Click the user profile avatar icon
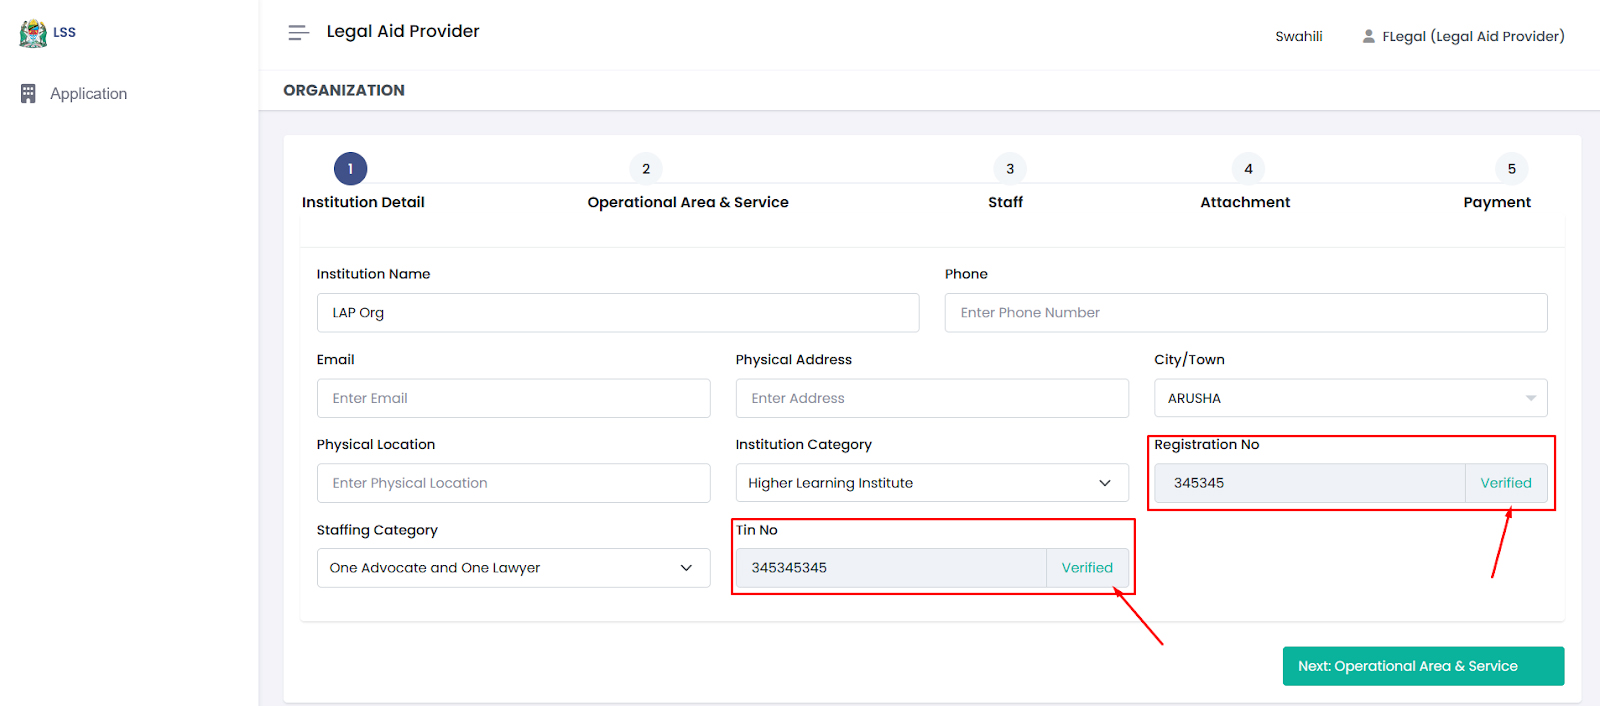 pos(1368,37)
